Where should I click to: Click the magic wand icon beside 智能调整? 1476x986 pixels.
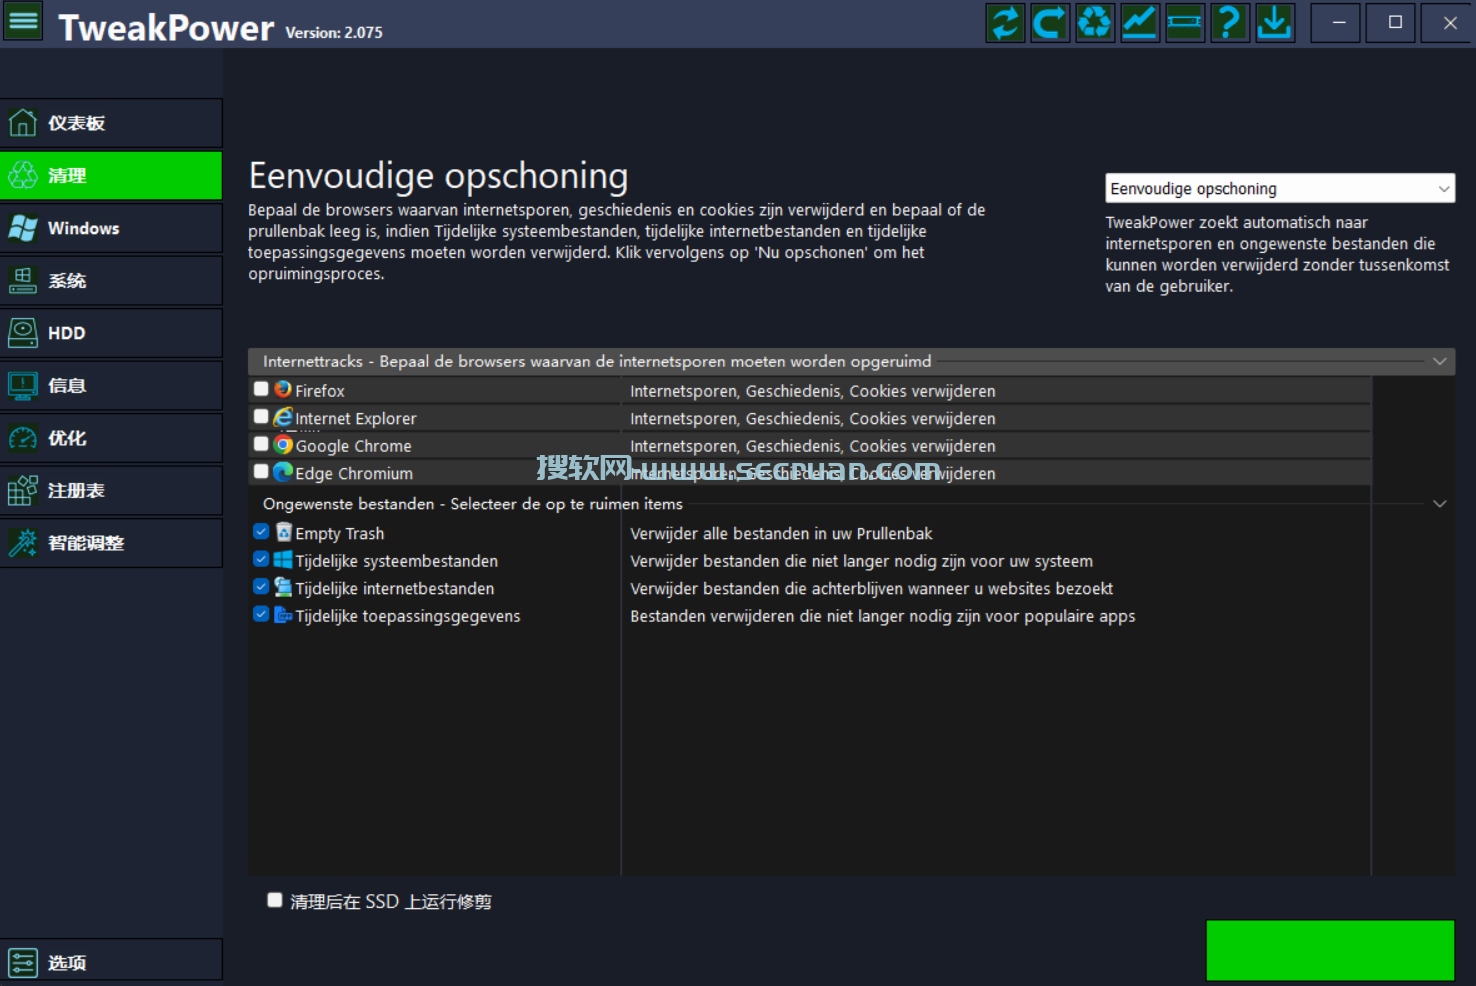tap(23, 543)
